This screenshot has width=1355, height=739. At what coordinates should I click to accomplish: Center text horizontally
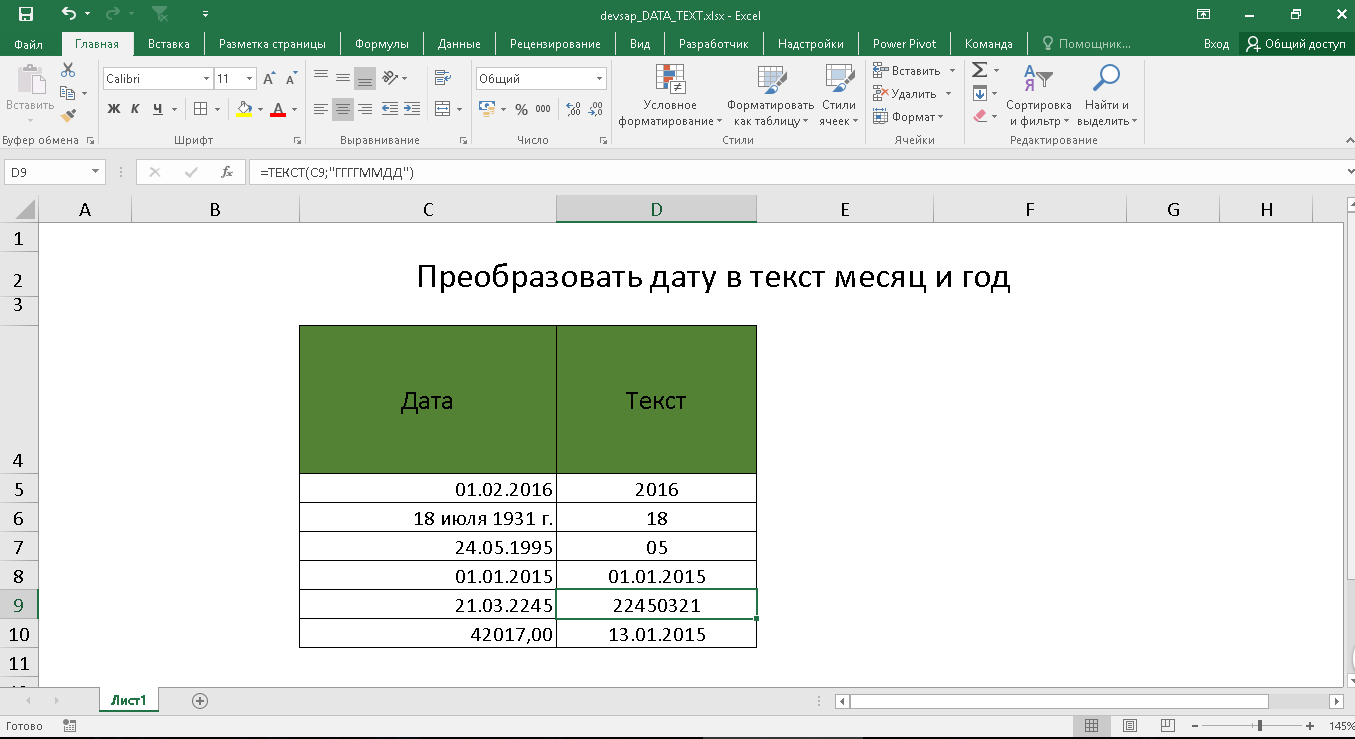point(343,109)
